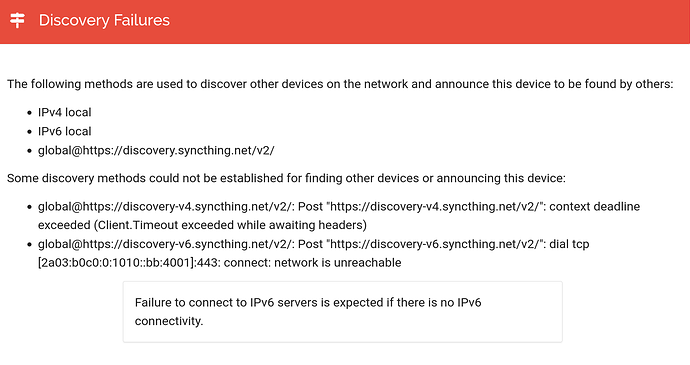Image resolution: width=690 pixels, height=365 pixels.
Task: Click the 'dial tcp' error text
Action: [569, 244]
